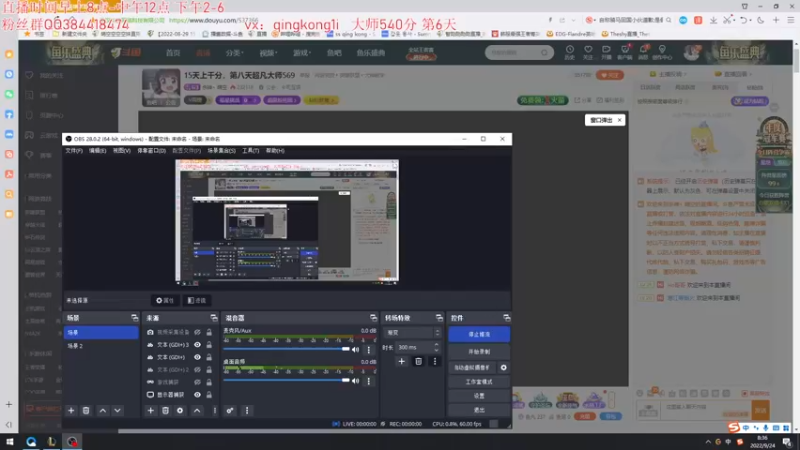Open more options in the sources toolbar
Viewport: 800px width, 450px height.
pos(214,411)
